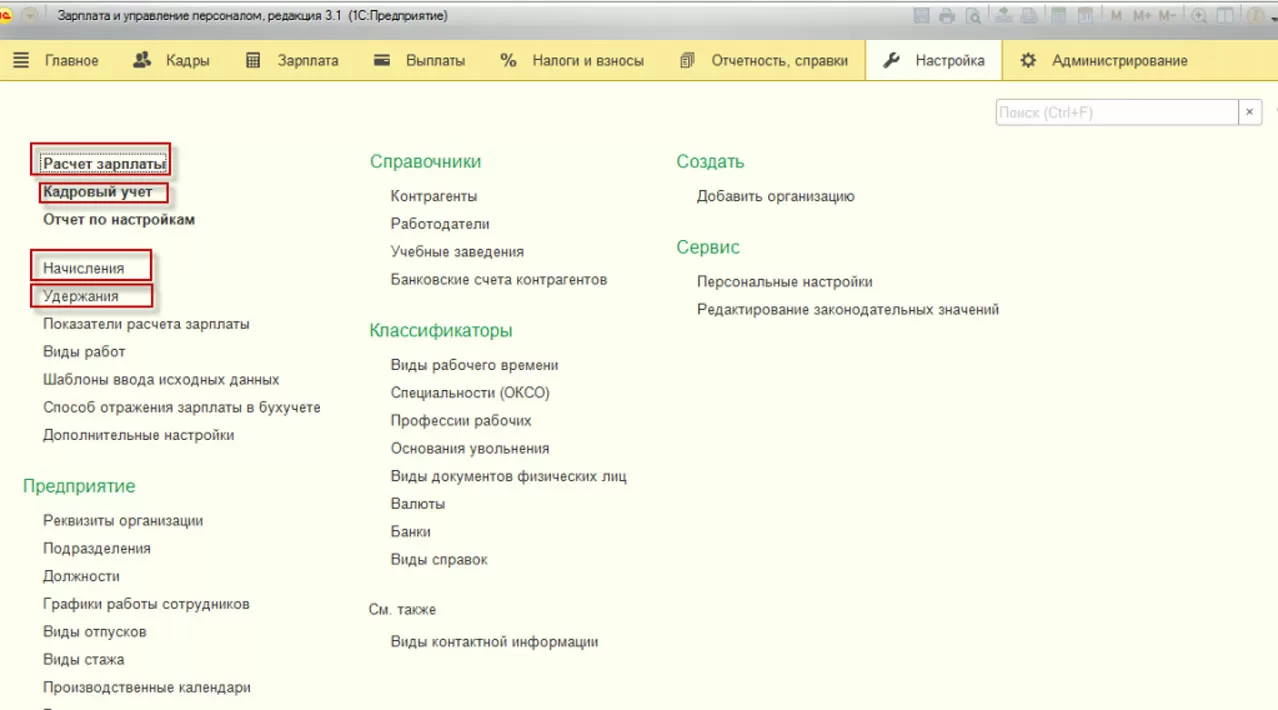
Task: Open Виды рабочего времени classifier
Action: click(x=475, y=365)
